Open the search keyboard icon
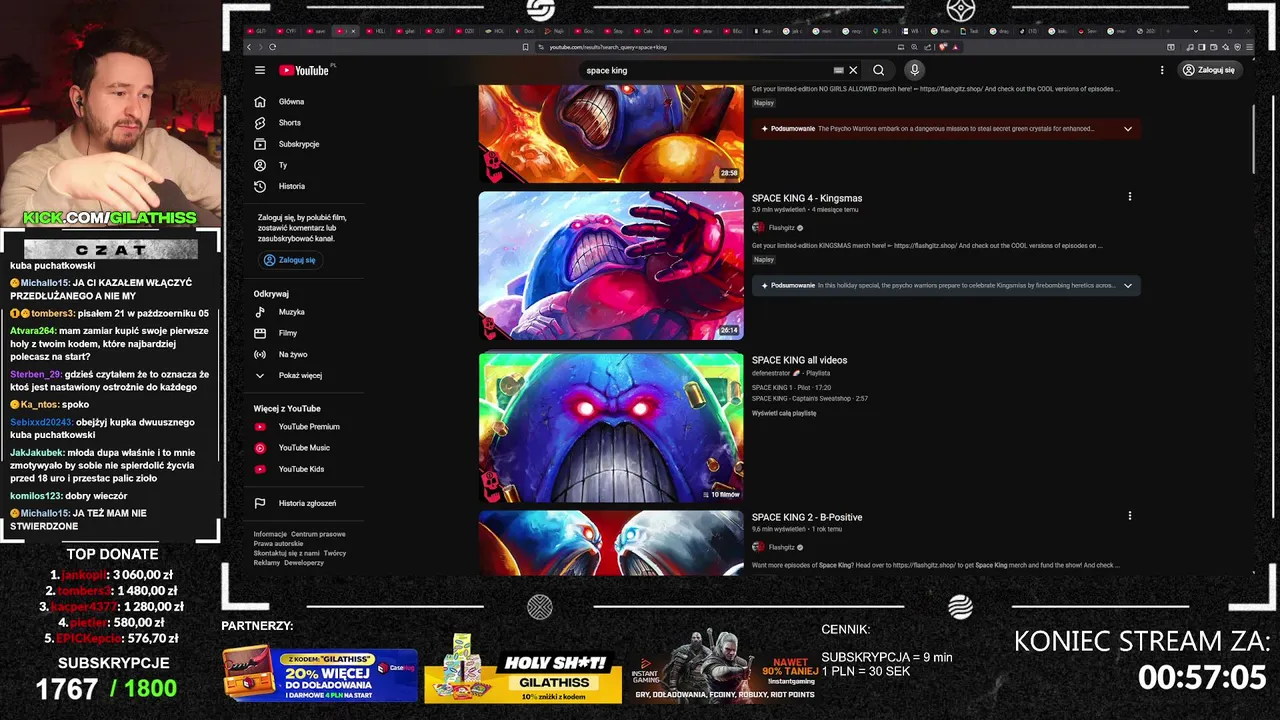 pyautogui.click(x=838, y=70)
